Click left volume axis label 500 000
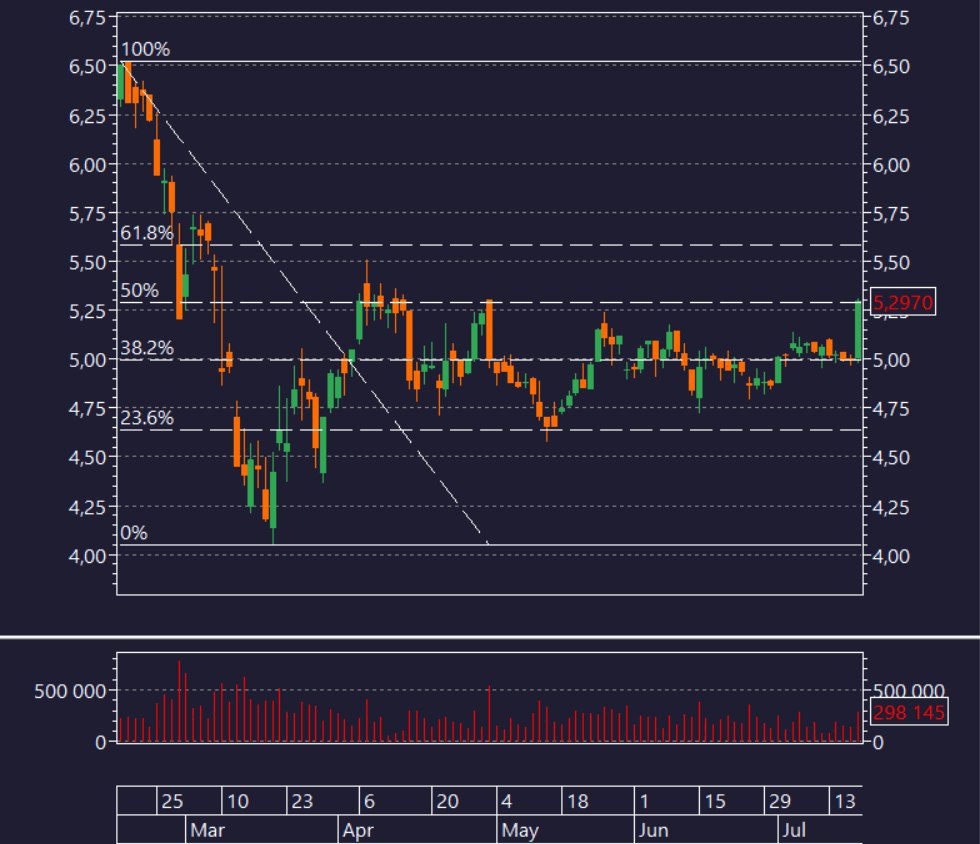The width and height of the screenshot is (980, 844). click(70, 691)
